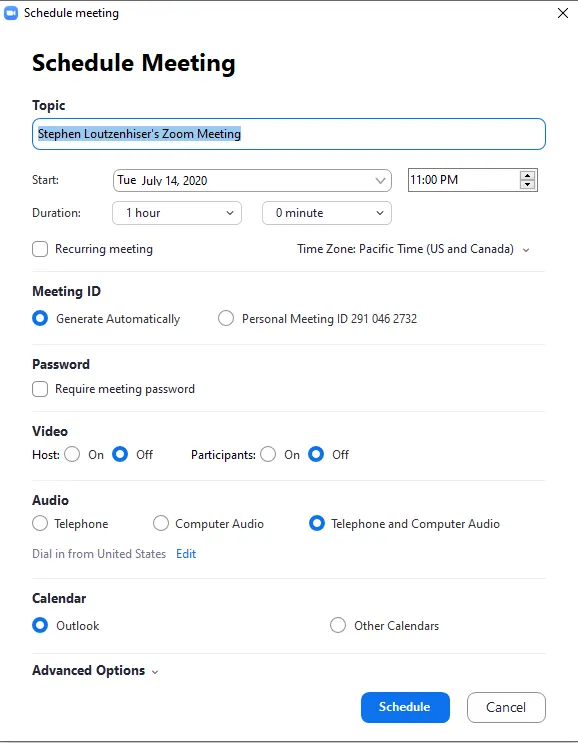
Task: Click the 'Dial in from United States' text
Action: 99,554
